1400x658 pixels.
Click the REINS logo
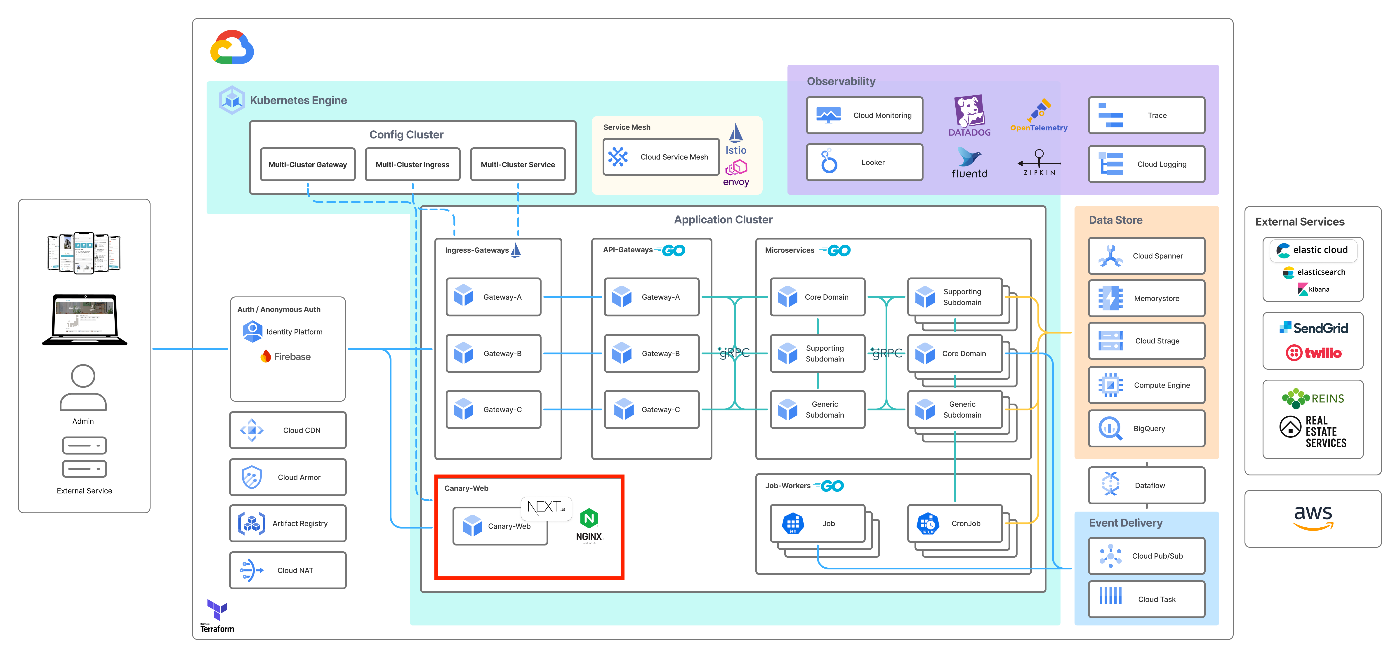point(1313,398)
